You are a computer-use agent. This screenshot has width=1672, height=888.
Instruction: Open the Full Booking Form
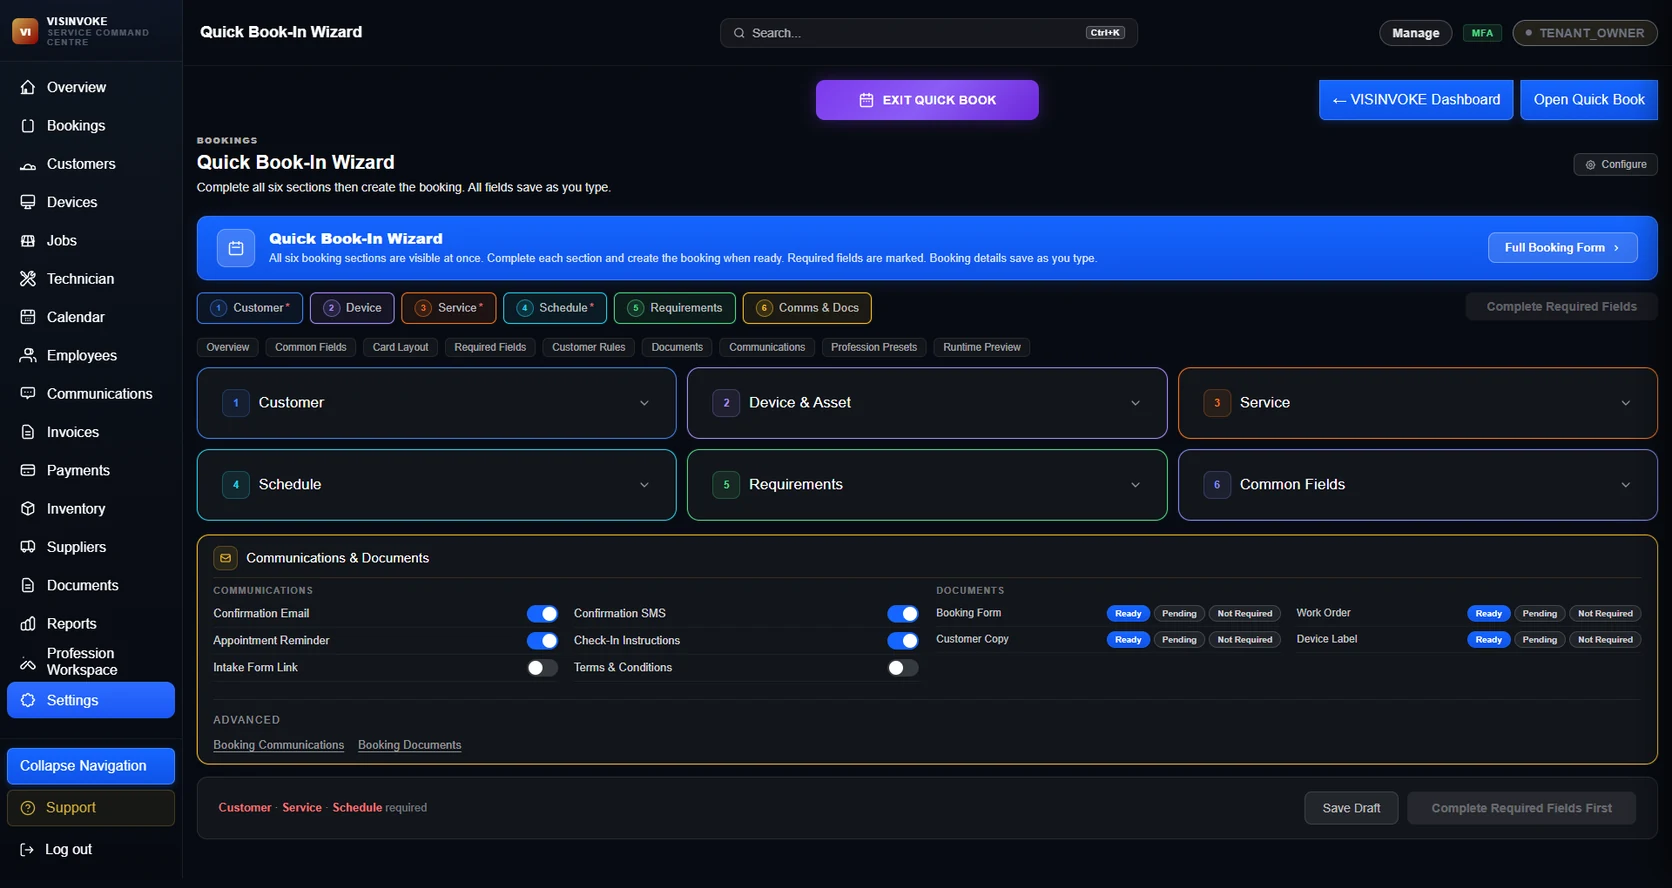click(1562, 248)
